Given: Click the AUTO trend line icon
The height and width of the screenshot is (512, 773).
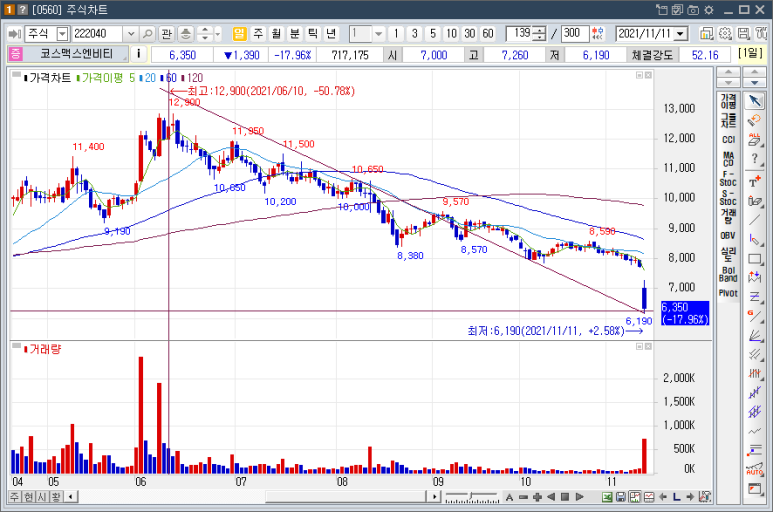Looking at the screenshot, I should [754, 469].
